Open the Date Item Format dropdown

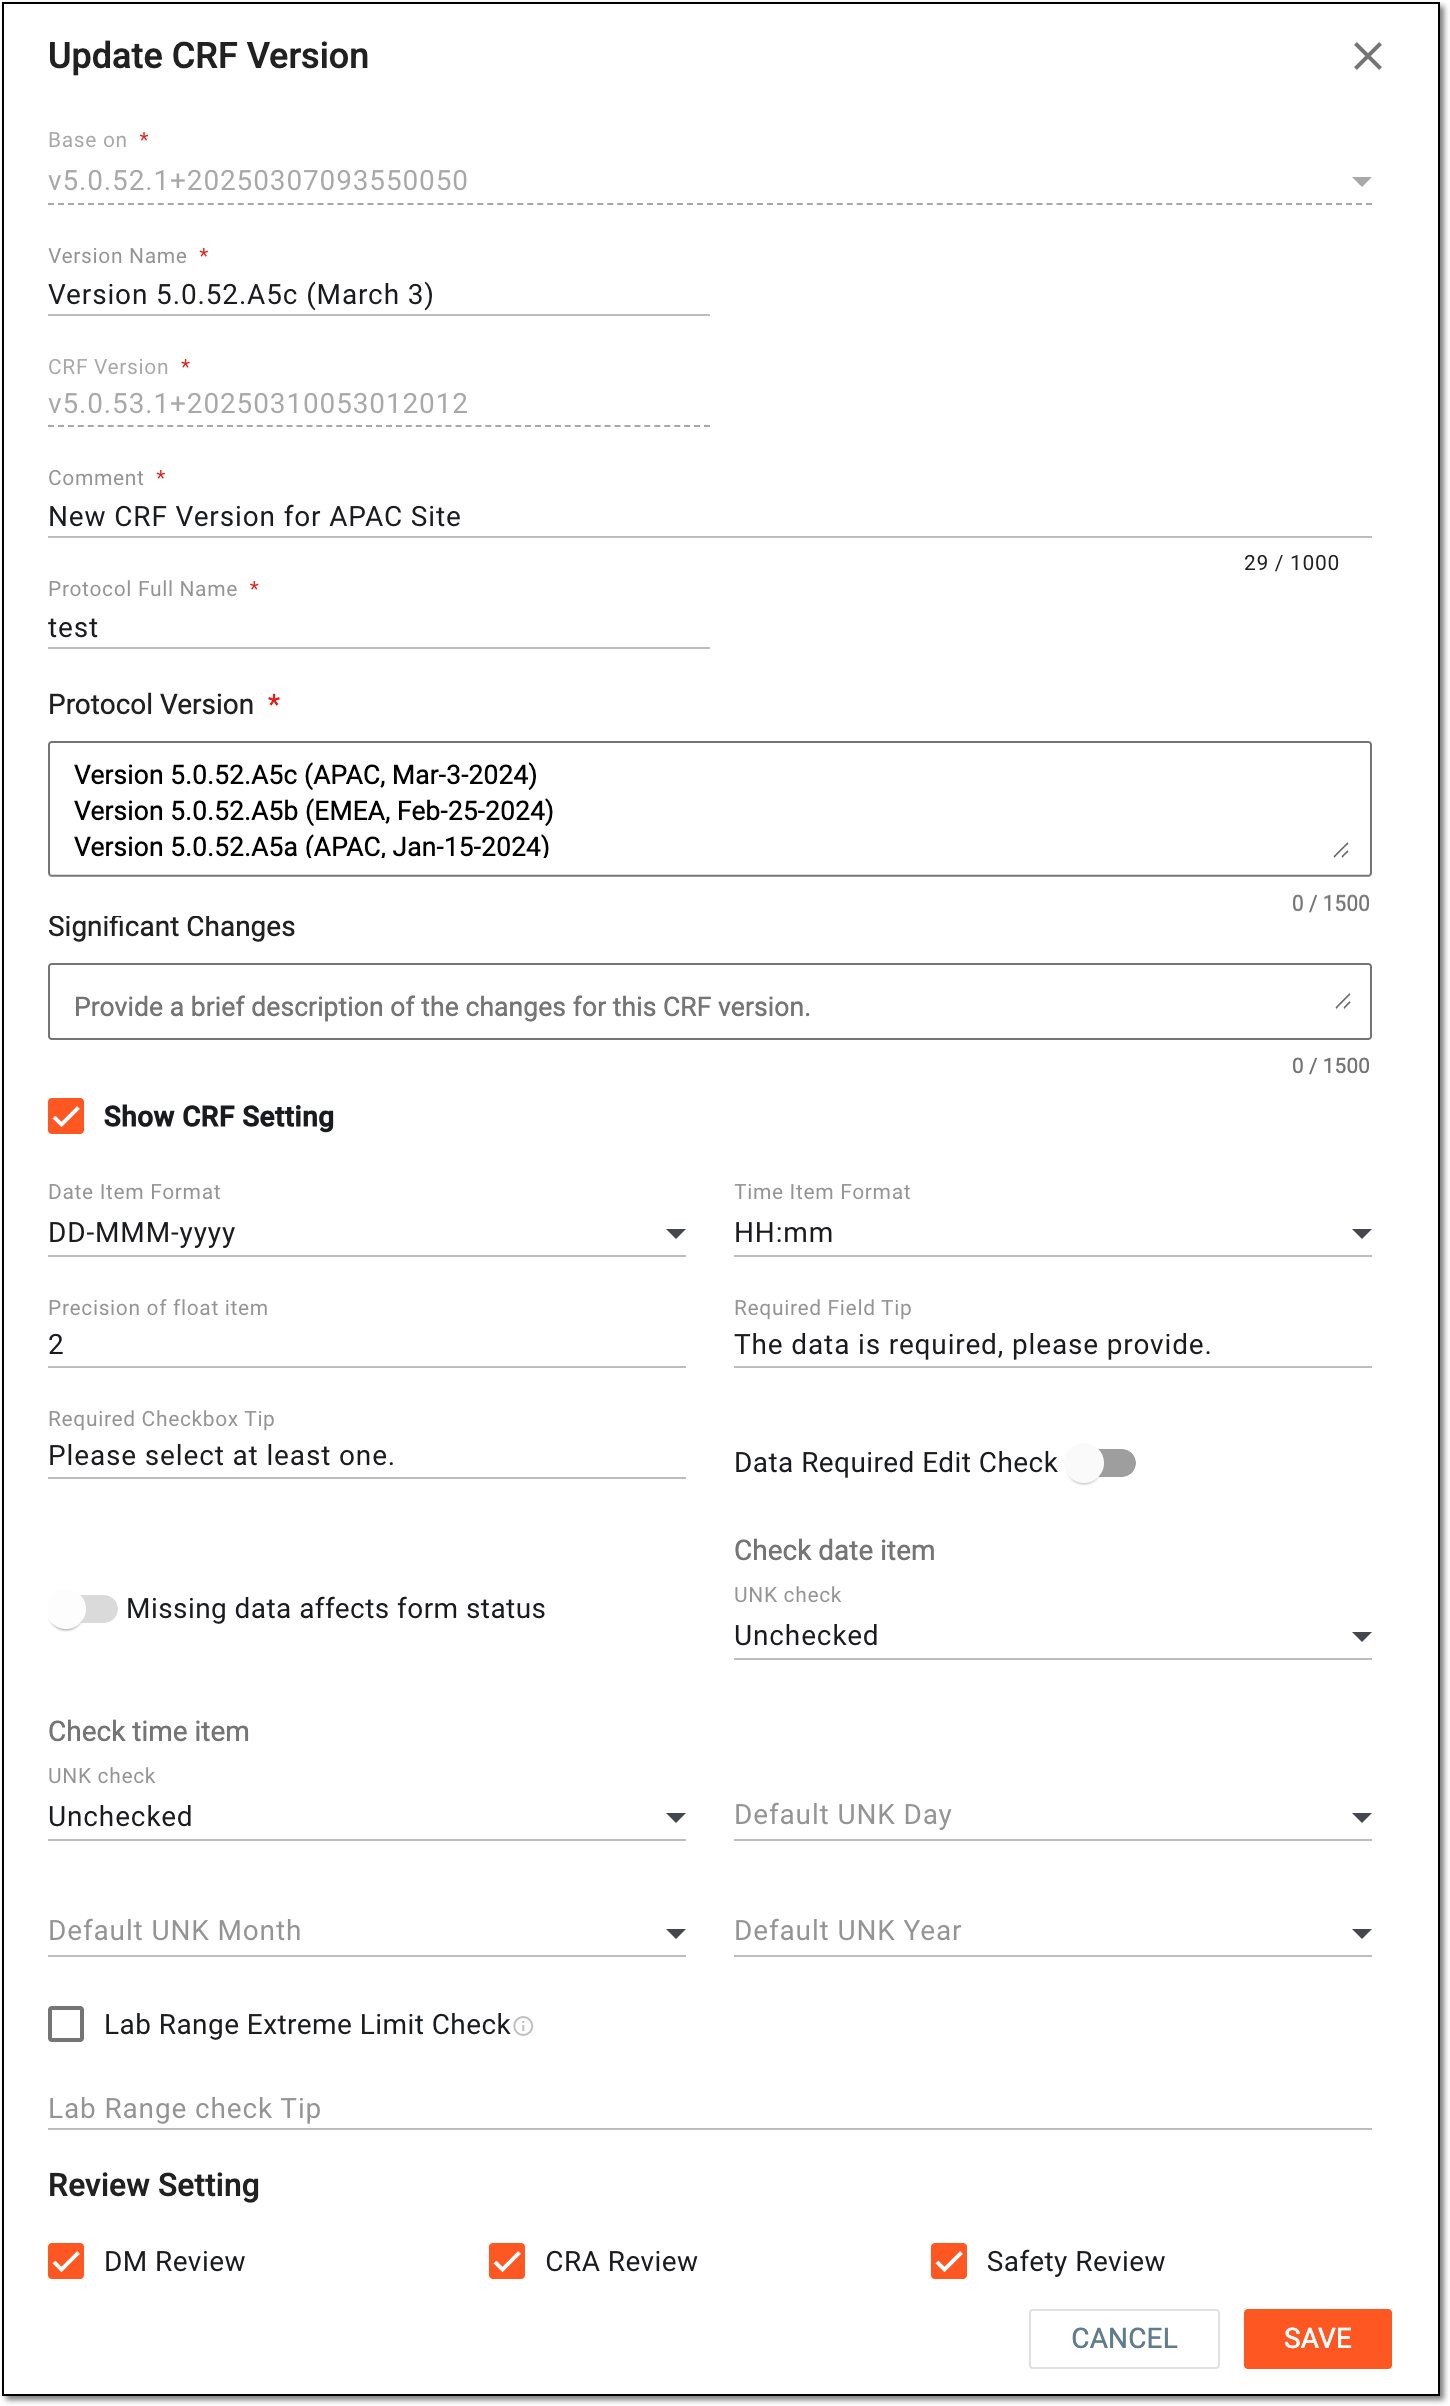(366, 1233)
